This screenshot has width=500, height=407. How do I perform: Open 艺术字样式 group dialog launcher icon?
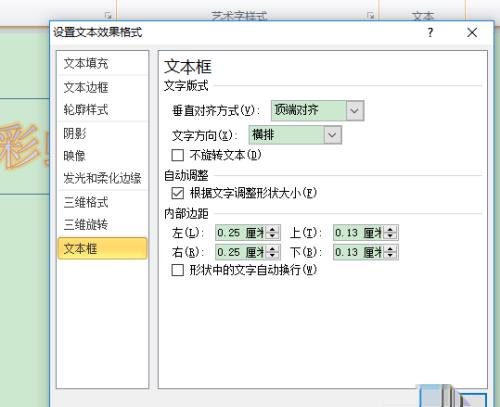click(x=370, y=15)
